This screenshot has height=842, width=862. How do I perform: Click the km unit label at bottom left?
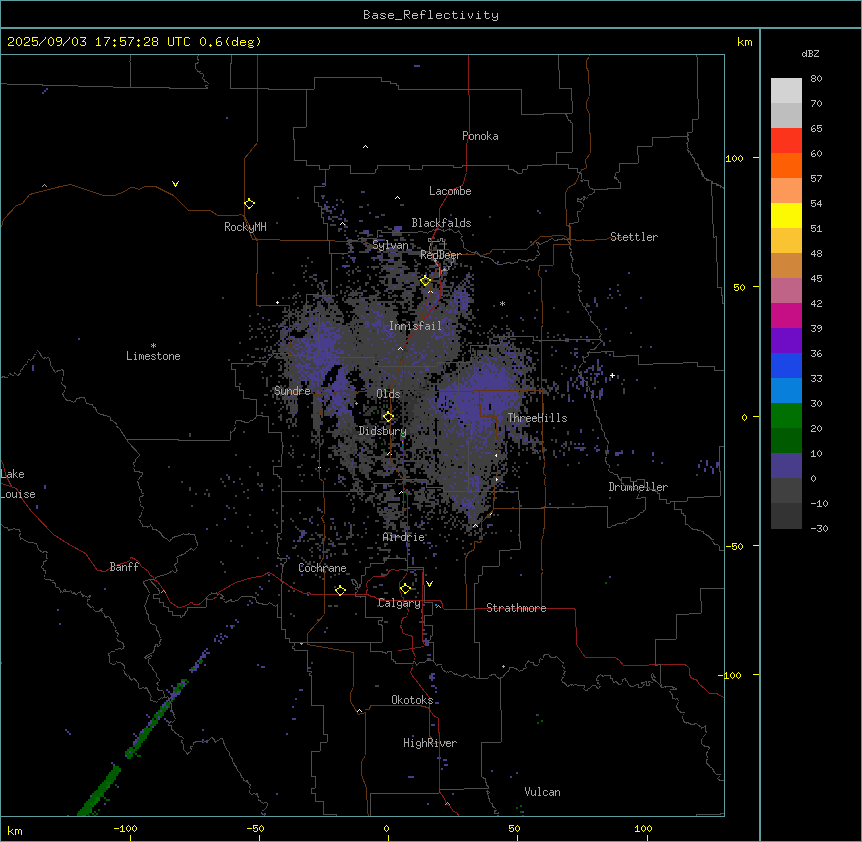click(x=15, y=830)
